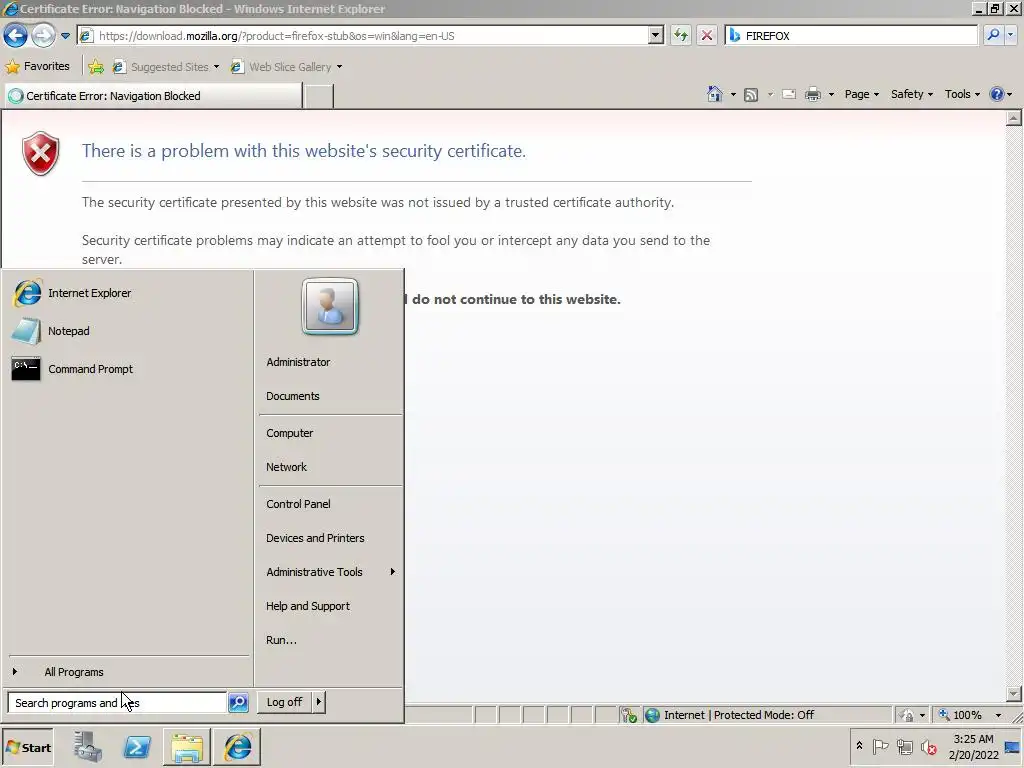
Task: Open a new blank tab
Action: 319,96
